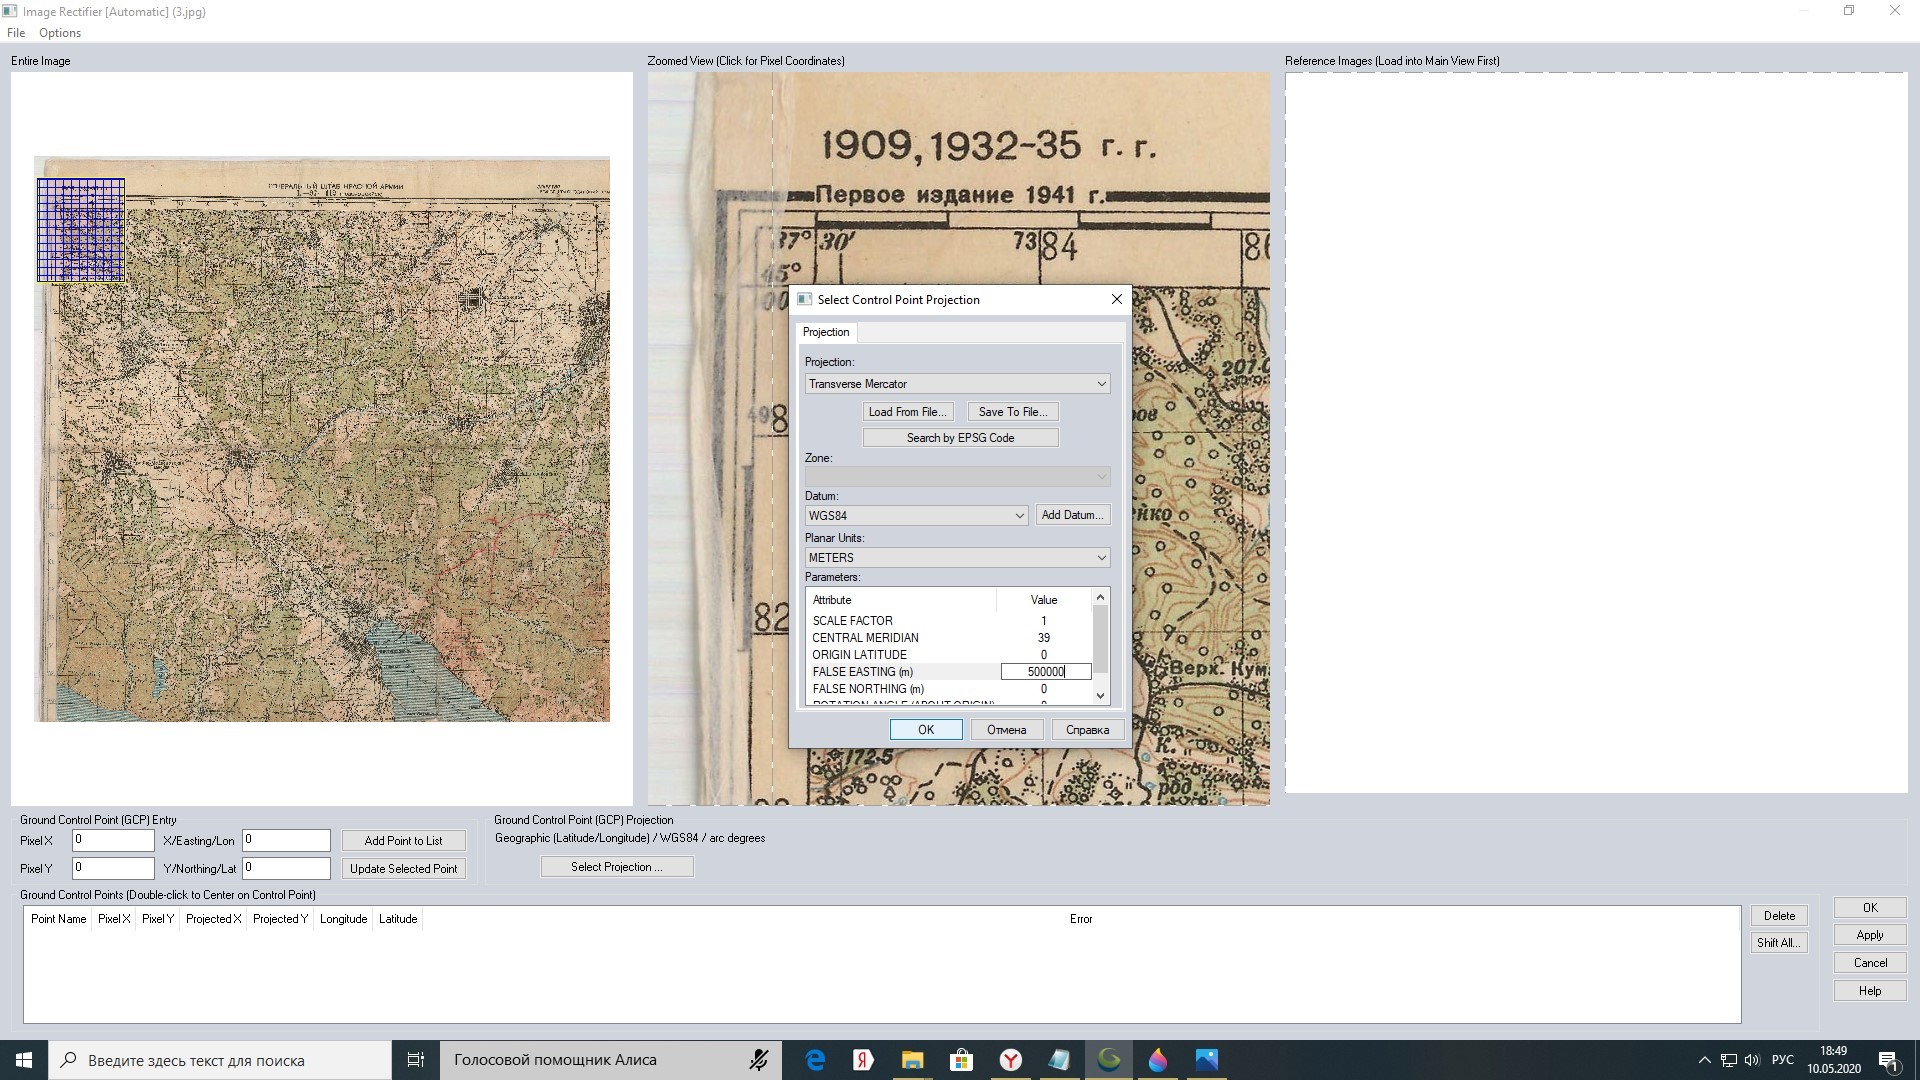Close the Select Control Point Projection dialog
Viewport: 1920px width, 1080px height.
click(x=1116, y=299)
